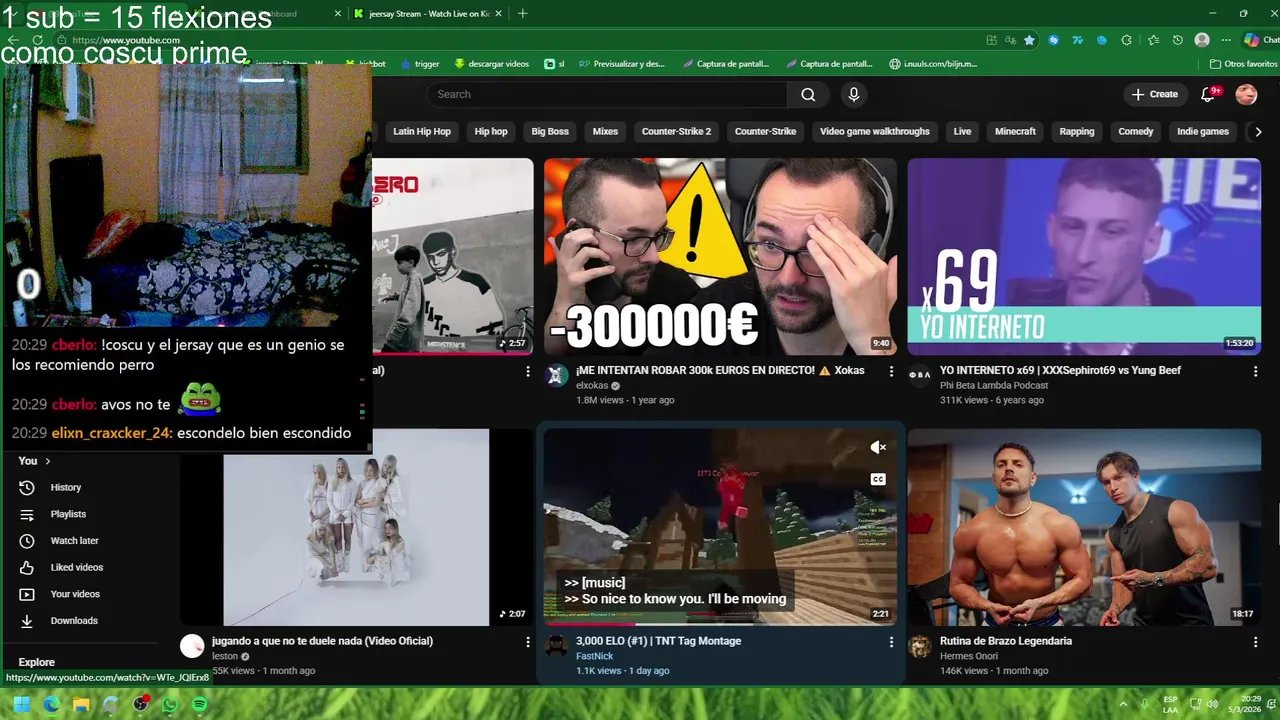
Task: Open the trigger bookmark
Action: (419, 64)
